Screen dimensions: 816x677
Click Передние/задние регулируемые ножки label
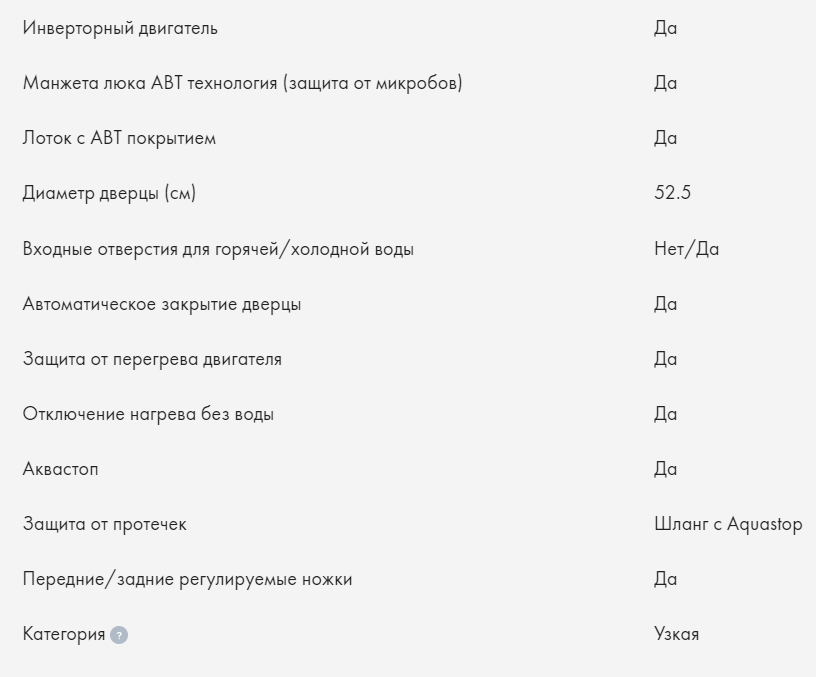tap(187, 579)
